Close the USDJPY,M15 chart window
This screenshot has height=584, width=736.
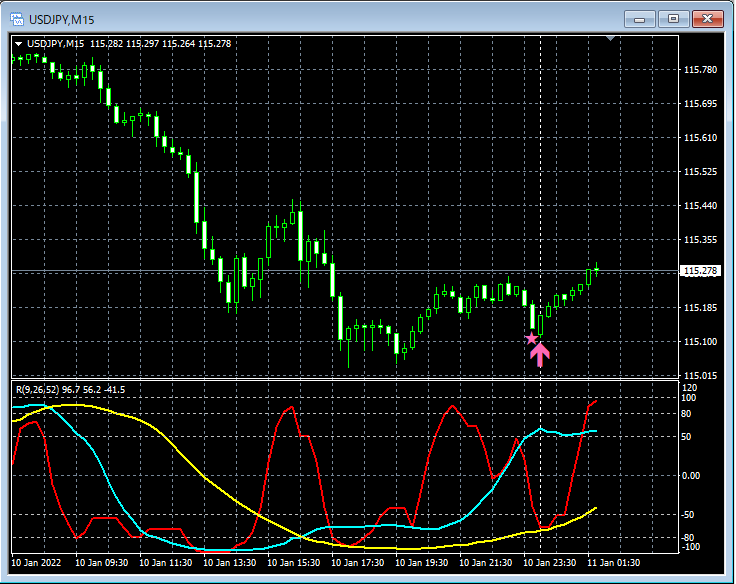707,19
